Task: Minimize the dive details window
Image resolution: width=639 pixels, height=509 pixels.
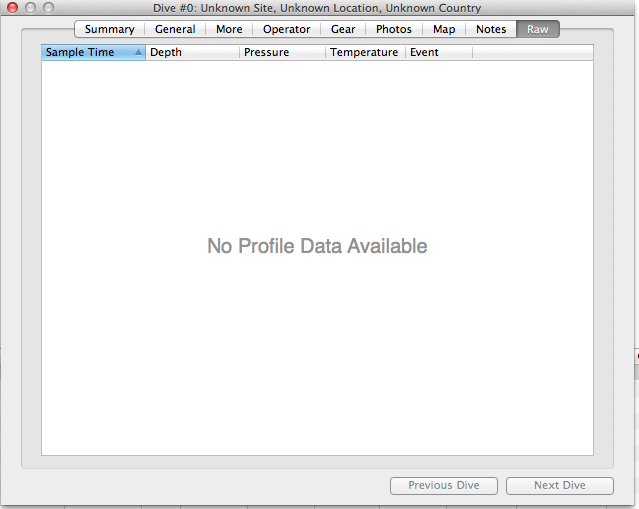Action: [x=30, y=8]
